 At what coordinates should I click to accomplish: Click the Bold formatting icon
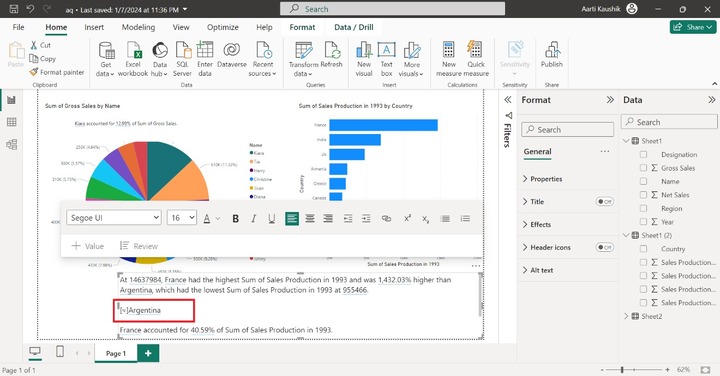tap(235, 219)
